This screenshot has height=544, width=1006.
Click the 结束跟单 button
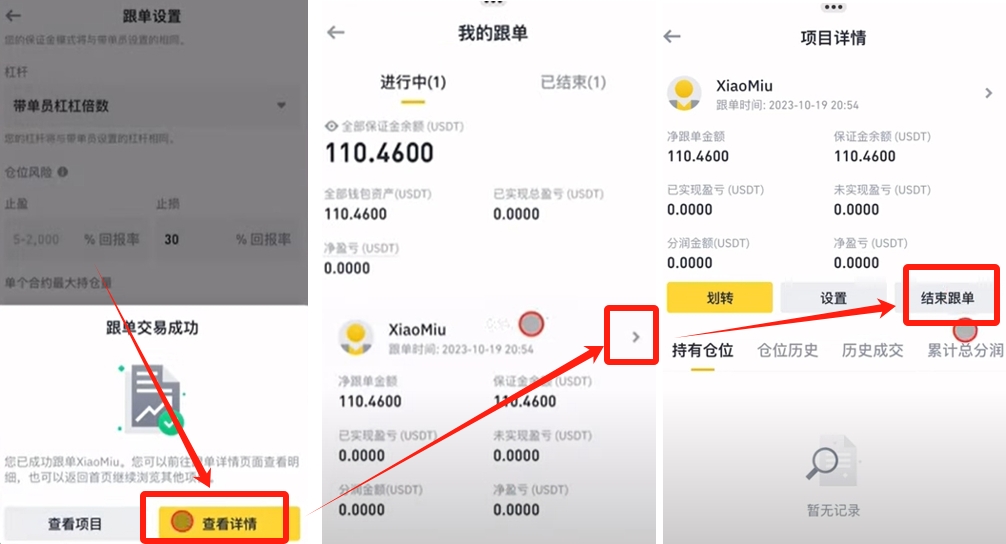click(x=948, y=298)
